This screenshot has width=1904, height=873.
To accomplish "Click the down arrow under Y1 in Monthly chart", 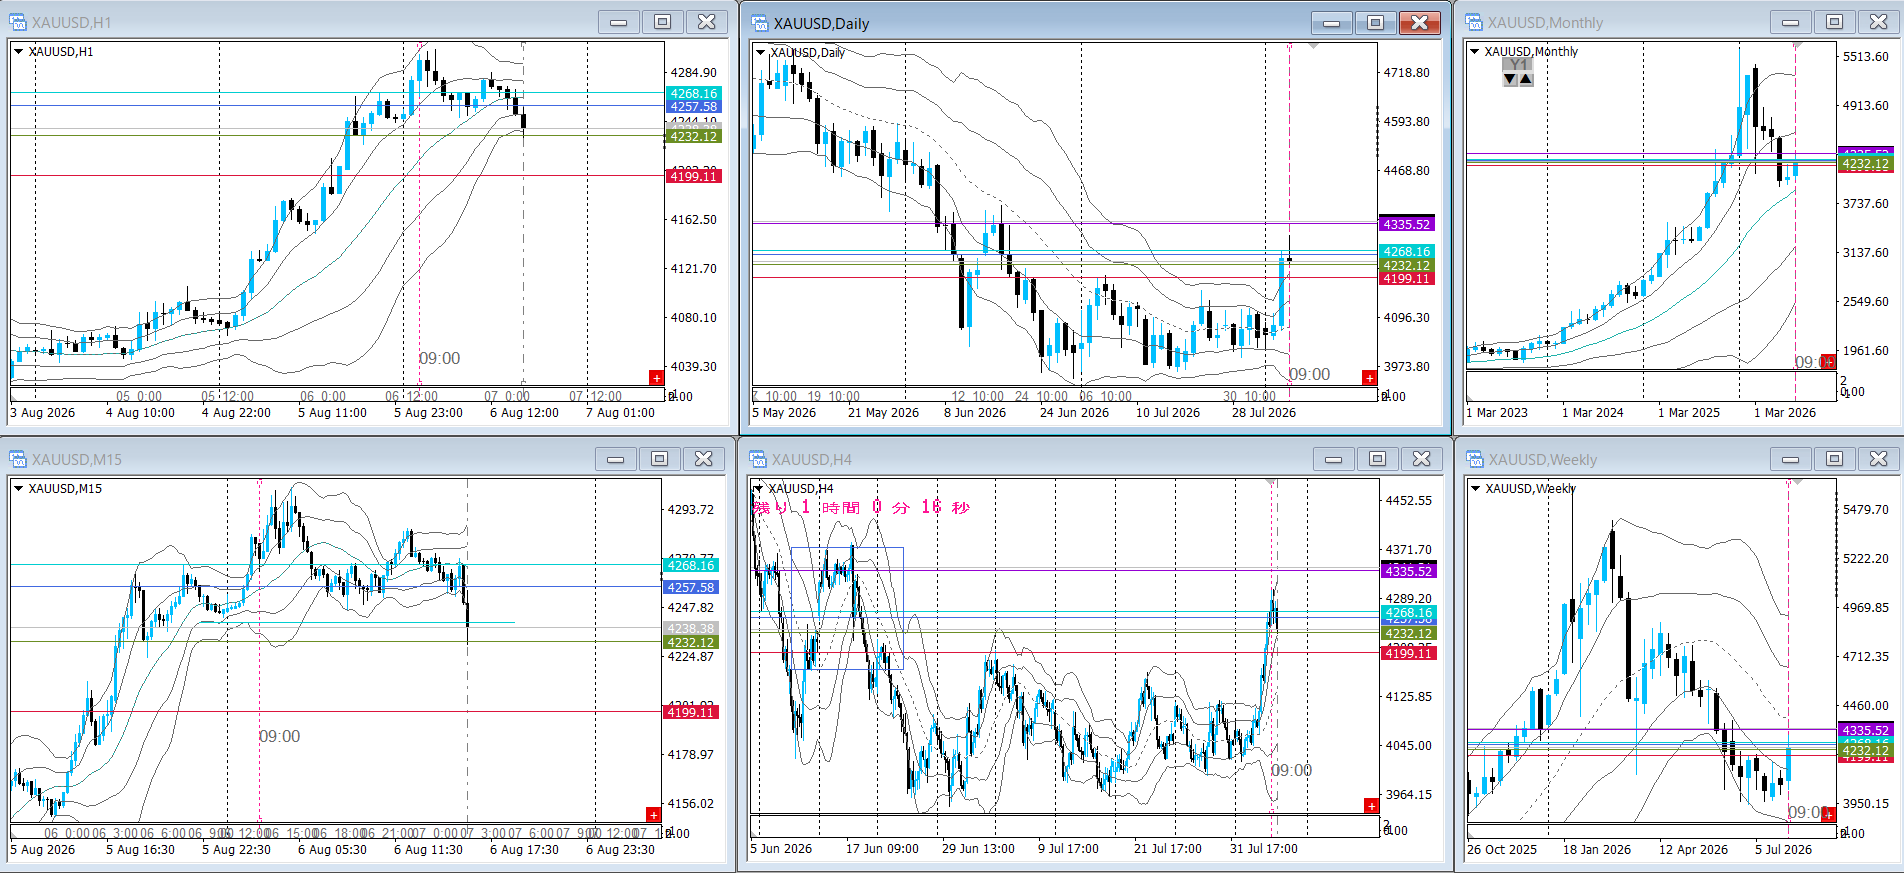I will coord(1510,79).
